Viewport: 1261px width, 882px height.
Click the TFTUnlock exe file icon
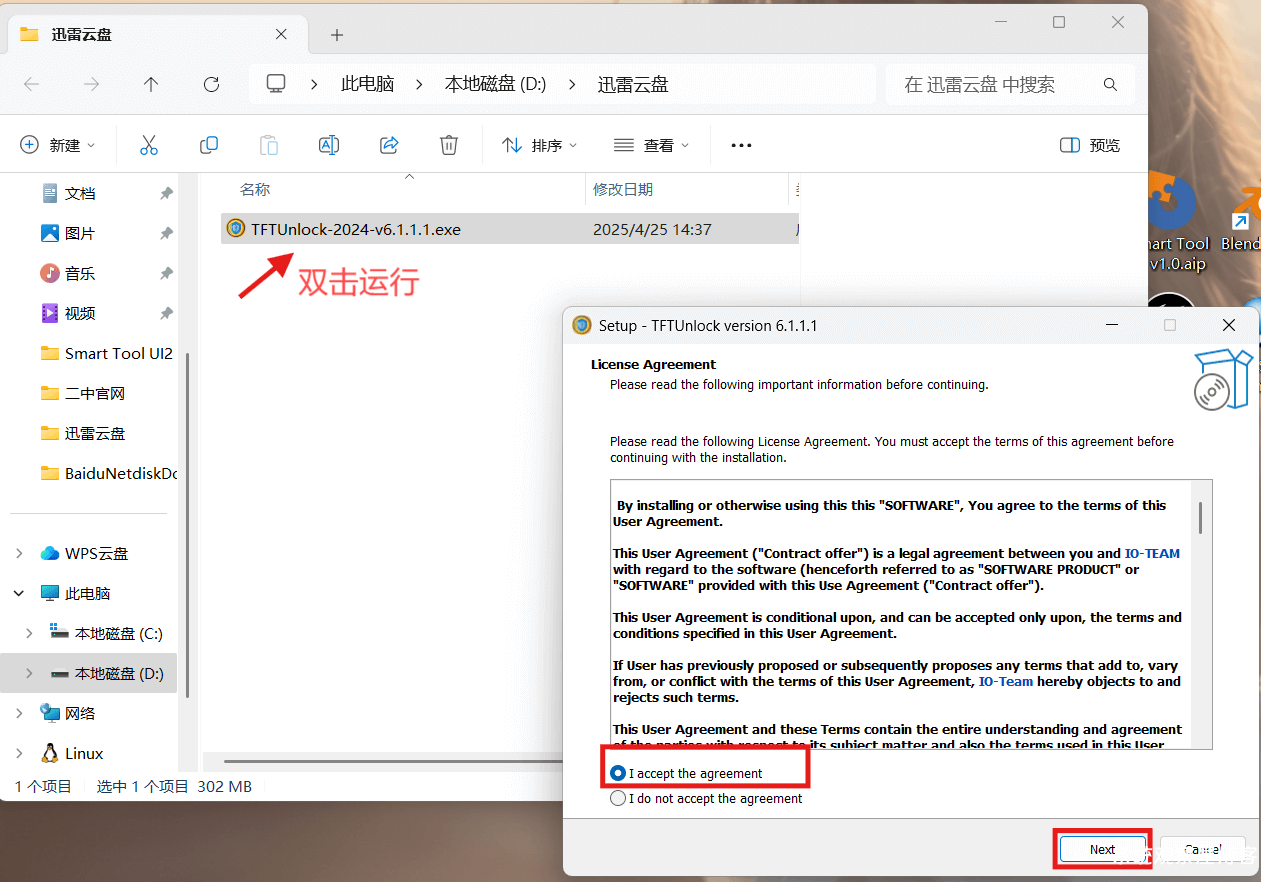tap(236, 229)
